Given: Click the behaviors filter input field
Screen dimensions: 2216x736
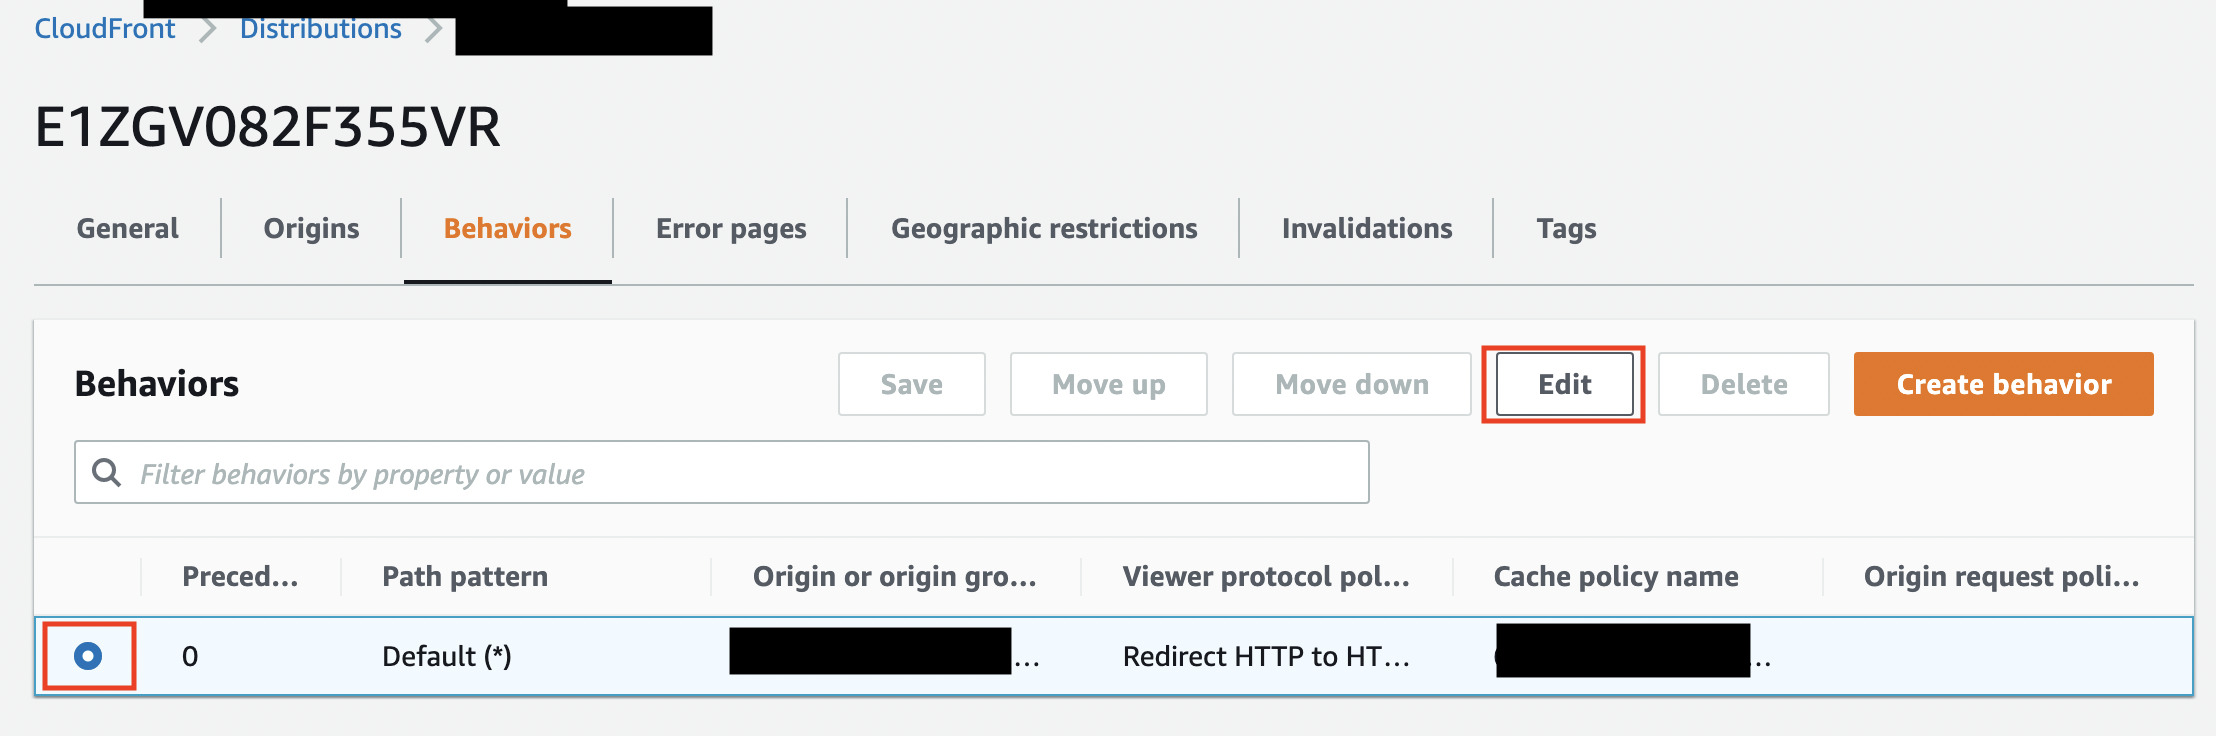Looking at the screenshot, I should 700,472.
